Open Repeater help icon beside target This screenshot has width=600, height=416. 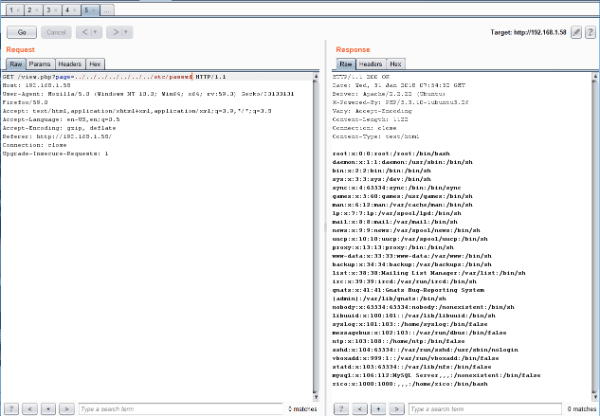coord(590,33)
